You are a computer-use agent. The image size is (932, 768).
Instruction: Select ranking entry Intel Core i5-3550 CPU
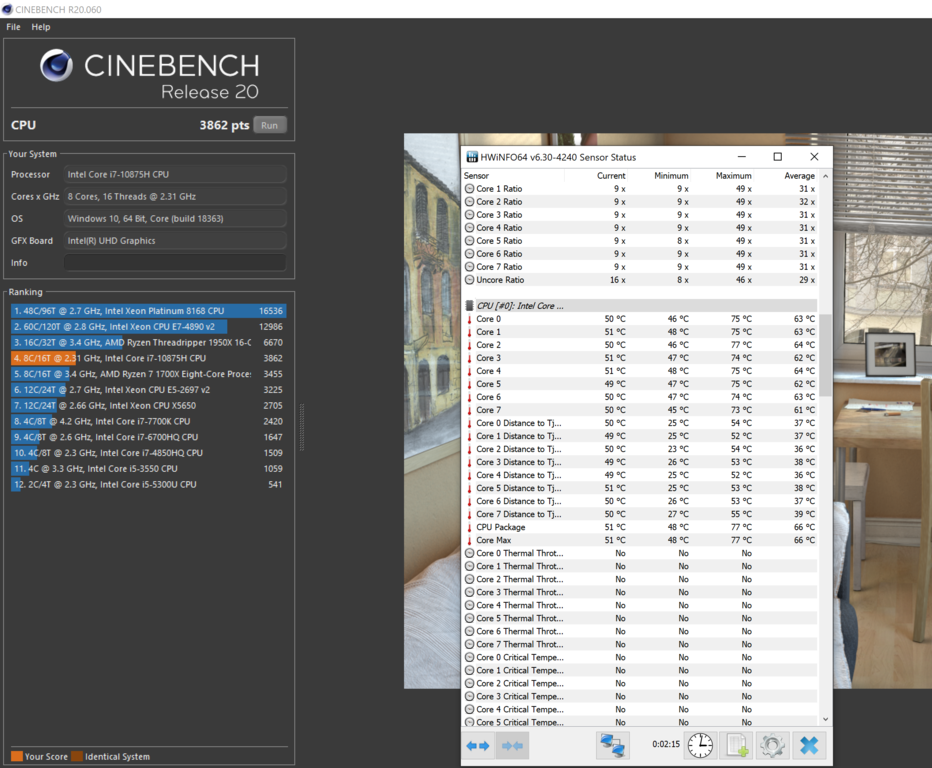point(149,468)
